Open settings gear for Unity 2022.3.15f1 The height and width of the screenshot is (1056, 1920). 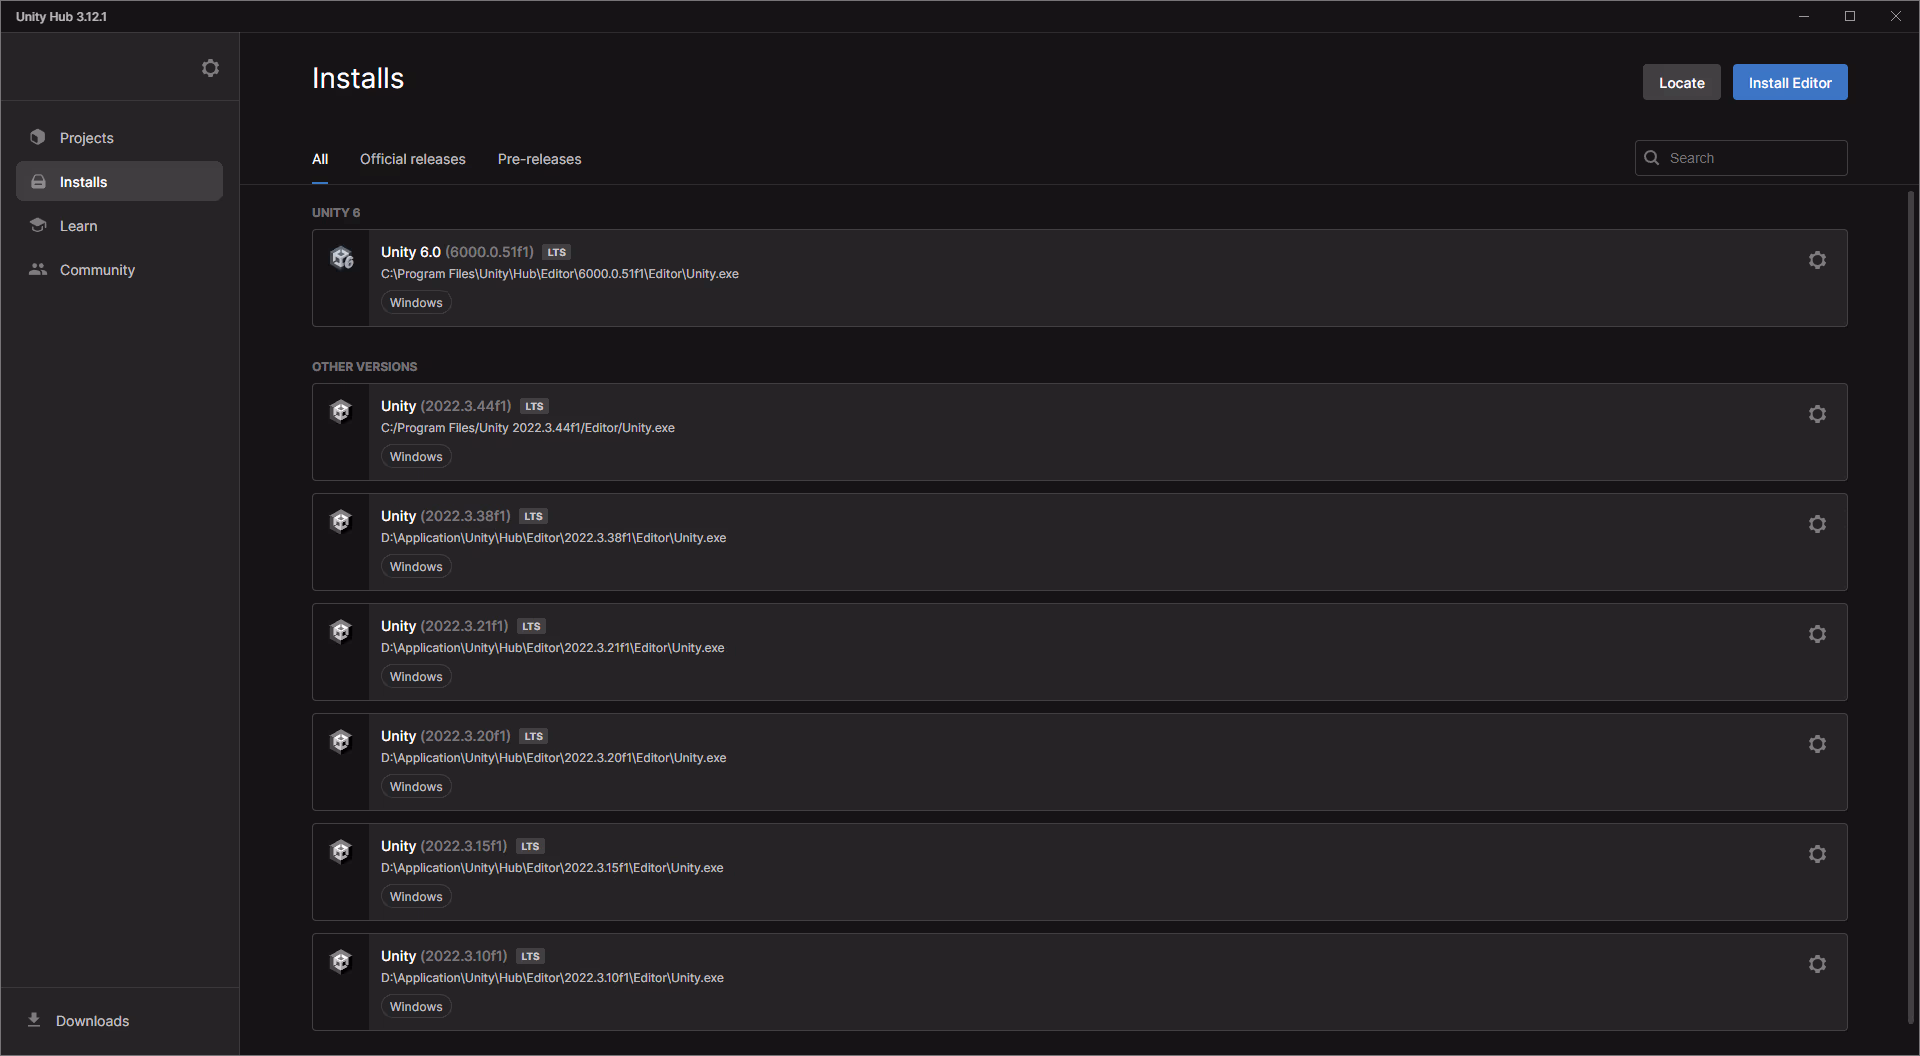coord(1817,854)
